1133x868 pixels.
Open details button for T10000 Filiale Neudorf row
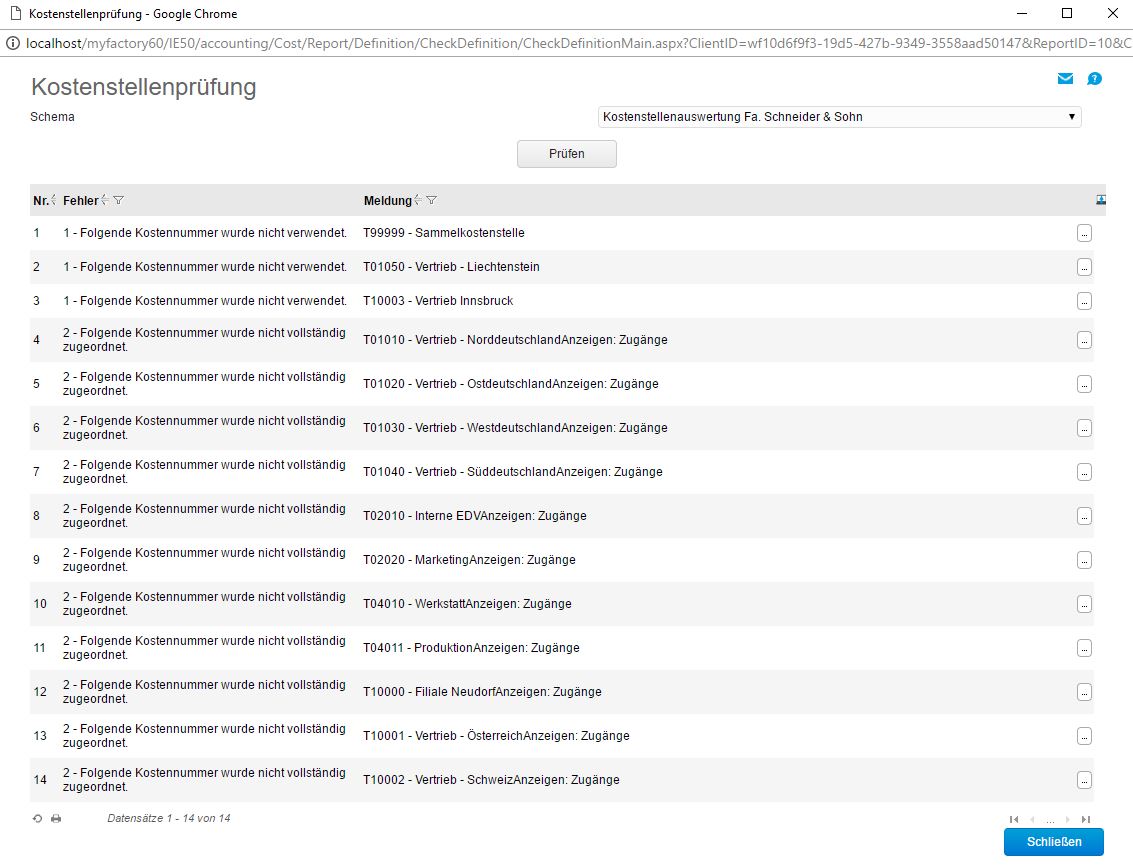click(x=1084, y=692)
